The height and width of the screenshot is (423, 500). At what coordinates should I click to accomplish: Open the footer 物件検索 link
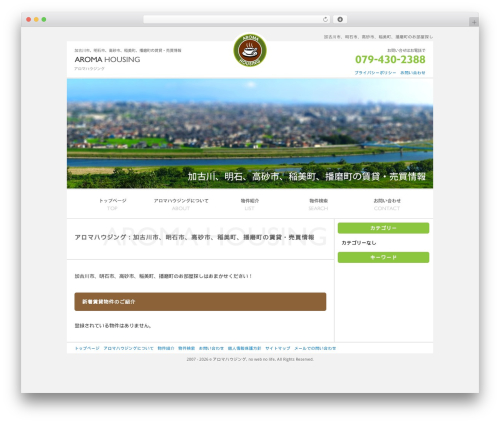click(186, 348)
